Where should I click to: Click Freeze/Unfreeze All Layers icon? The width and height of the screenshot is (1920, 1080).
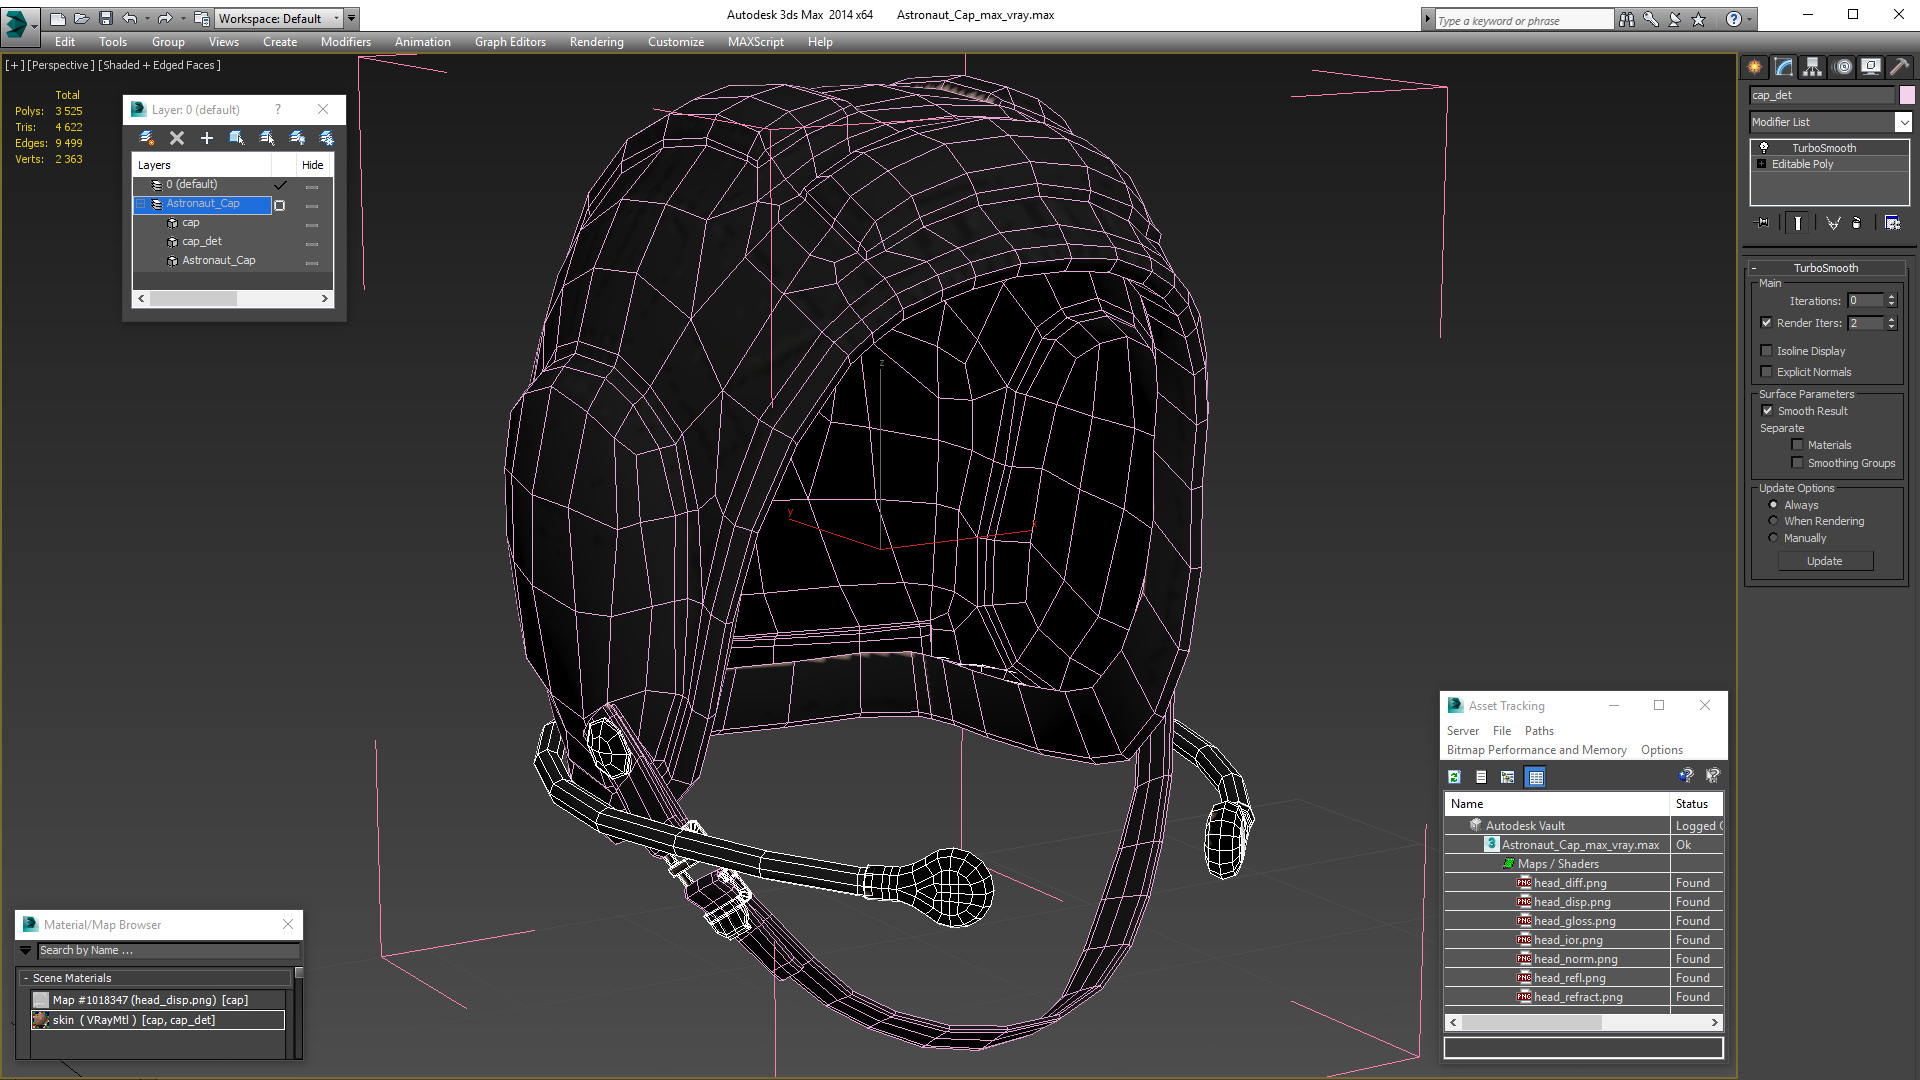(326, 138)
